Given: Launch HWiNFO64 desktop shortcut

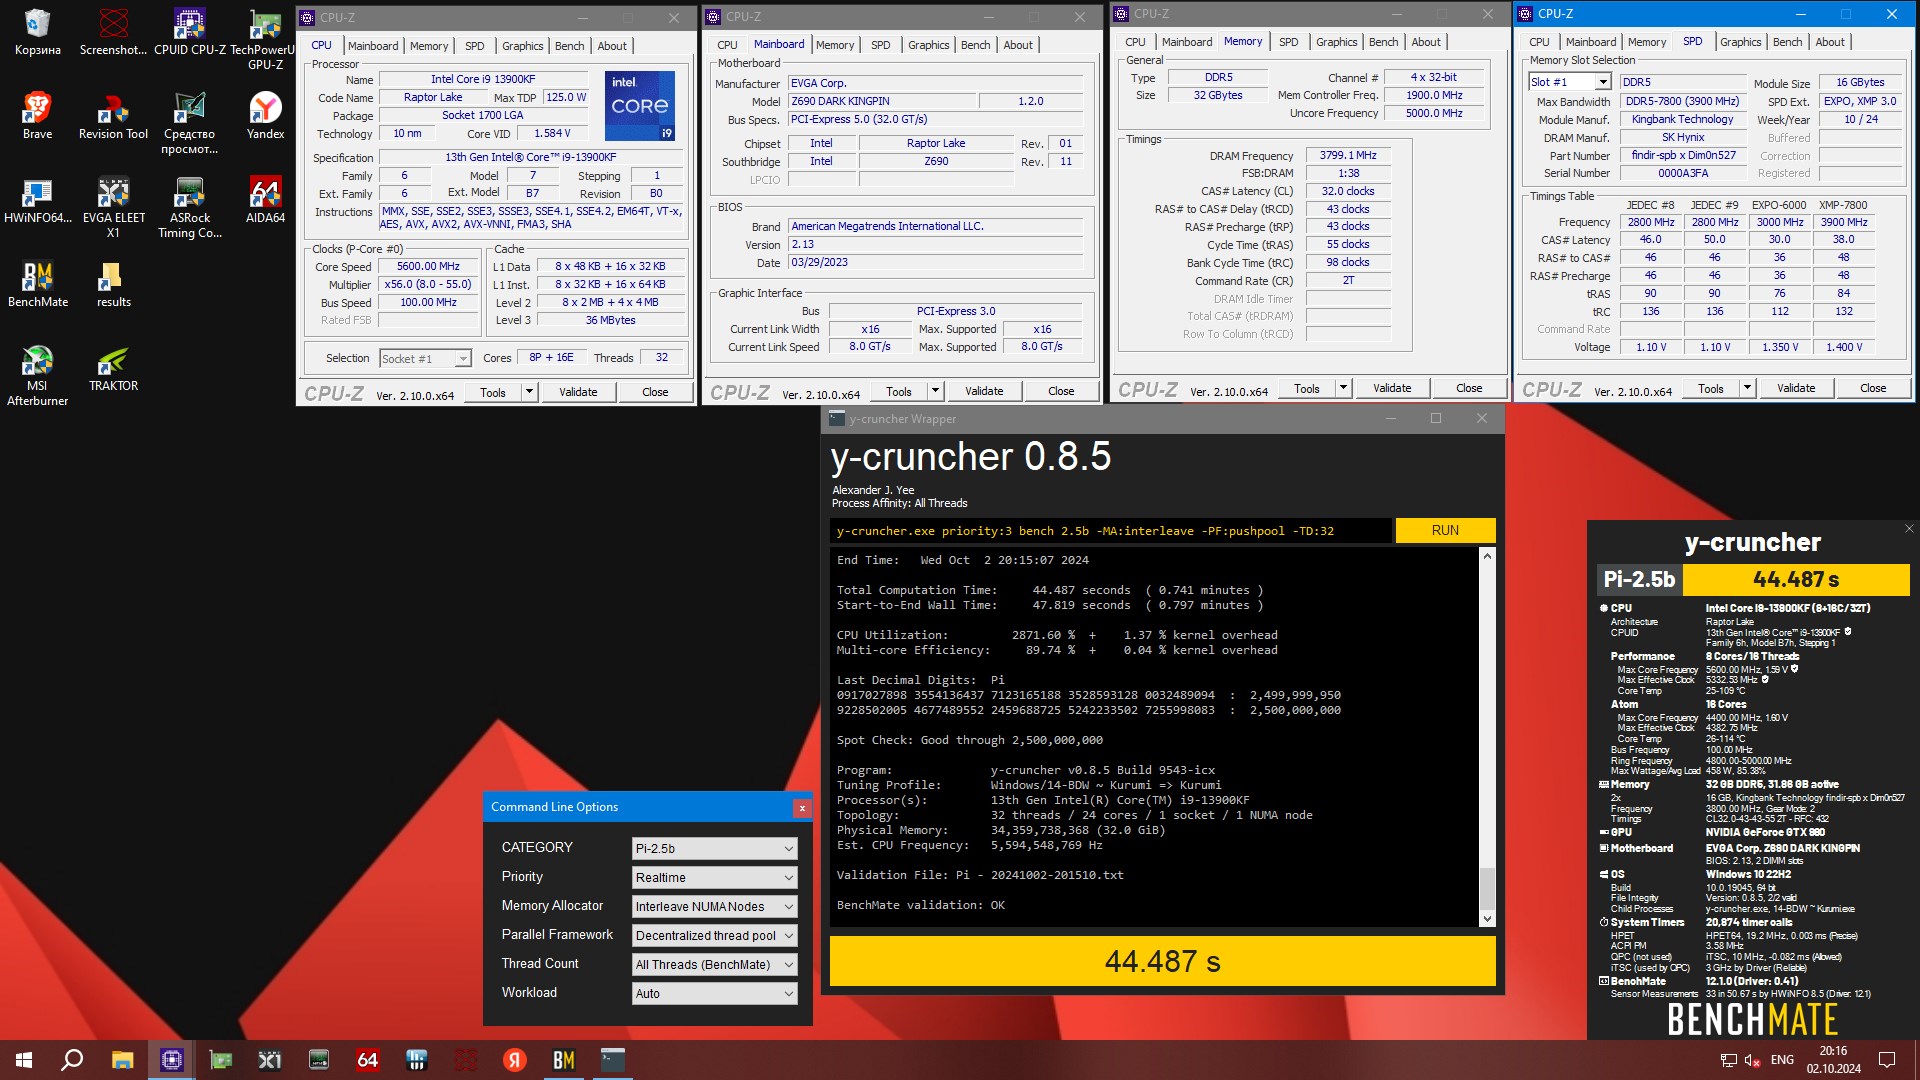Looking at the screenshot, I should [x=37, y=200].
